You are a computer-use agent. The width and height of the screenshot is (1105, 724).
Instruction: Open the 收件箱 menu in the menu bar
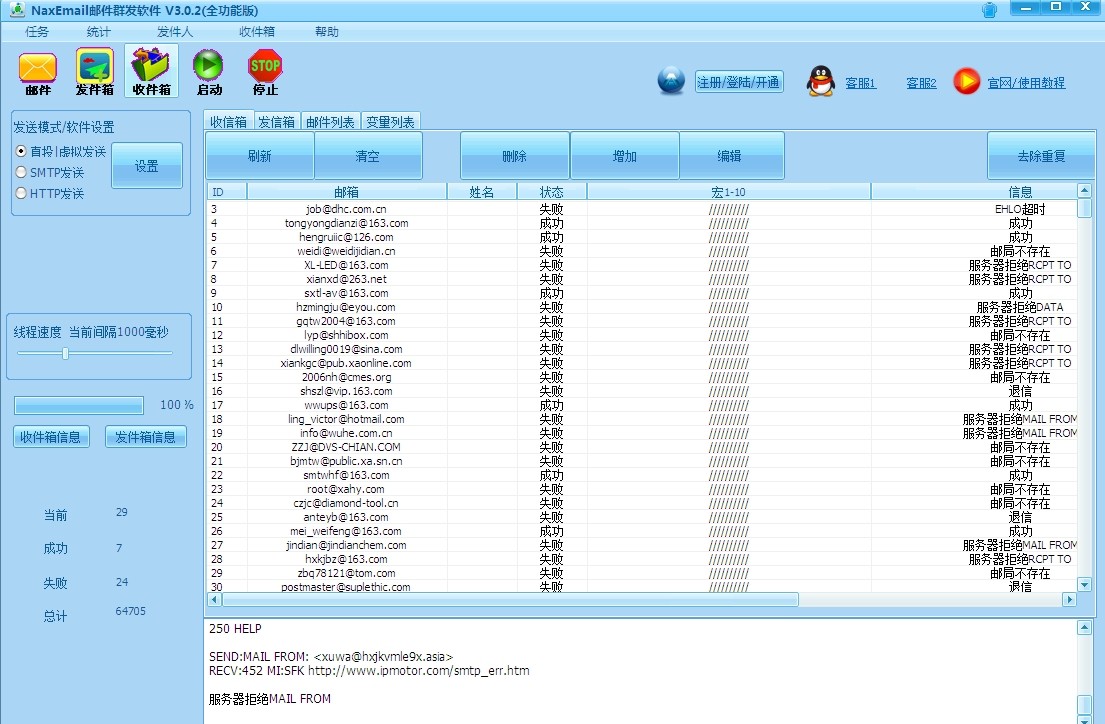257,32
